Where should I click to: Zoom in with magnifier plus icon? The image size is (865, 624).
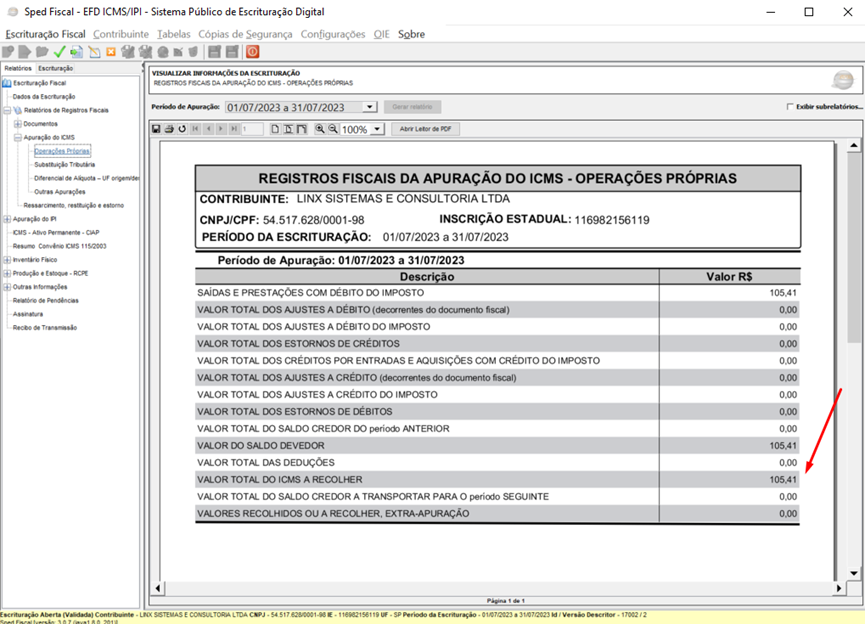tap(319, 129)
